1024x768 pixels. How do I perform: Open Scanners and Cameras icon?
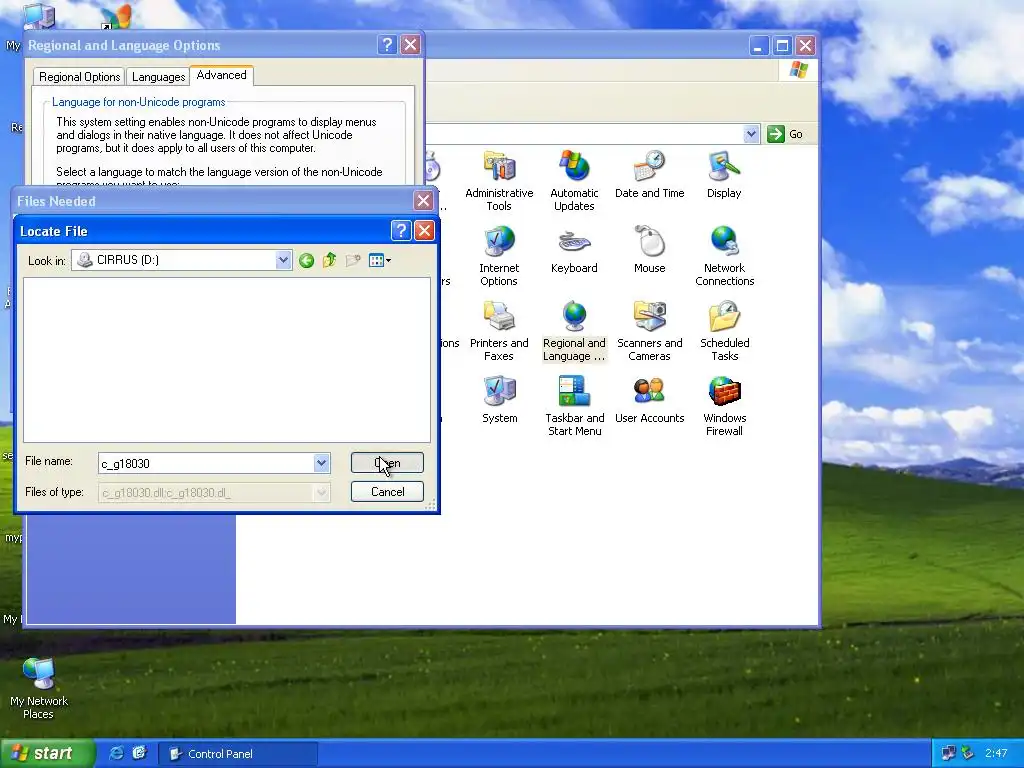[649, 331]
